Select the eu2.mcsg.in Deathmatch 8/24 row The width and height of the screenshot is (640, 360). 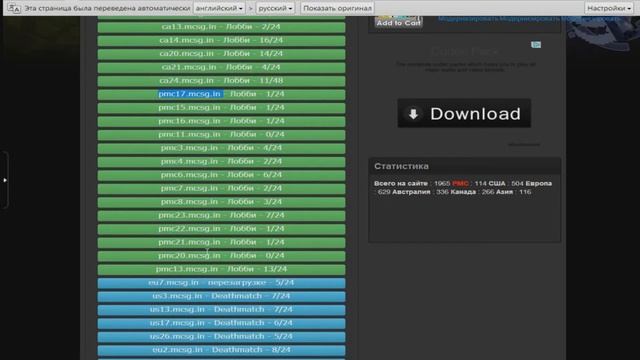221,350
